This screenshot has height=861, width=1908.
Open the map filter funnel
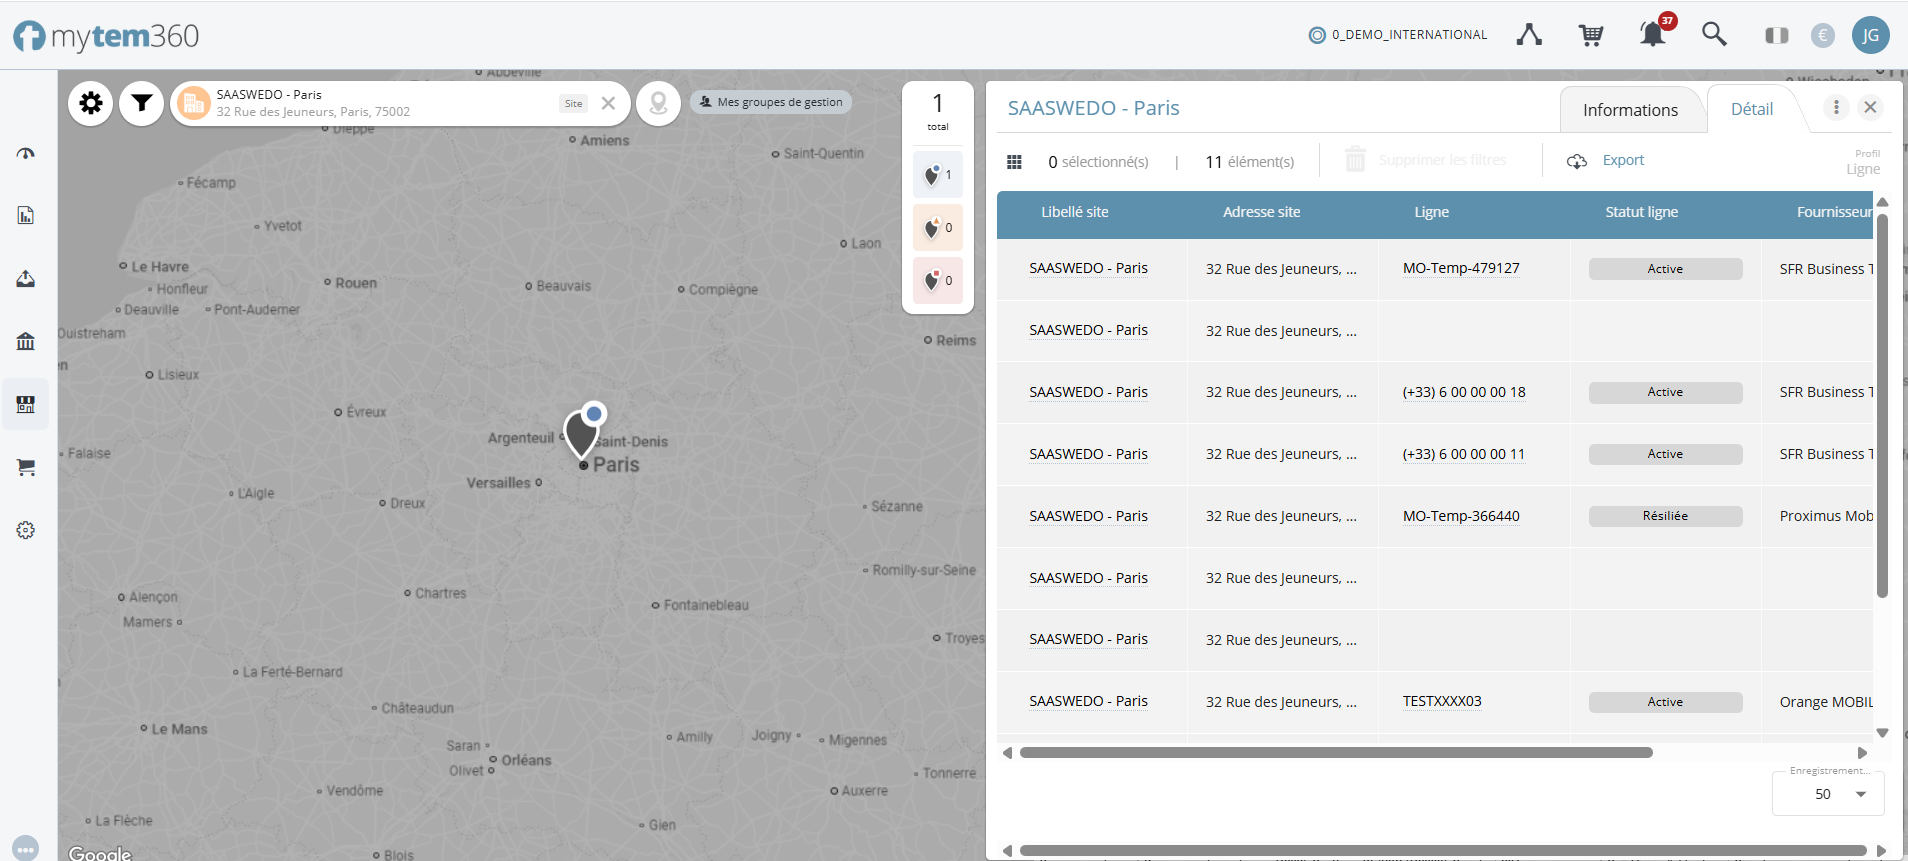[142, 103]
